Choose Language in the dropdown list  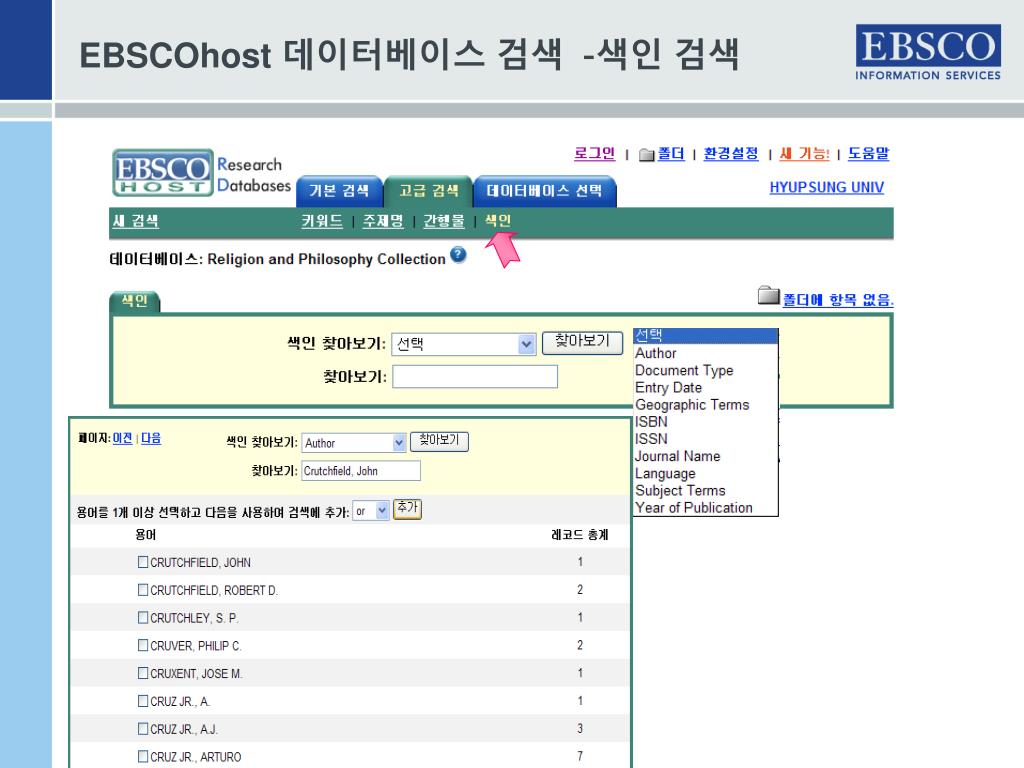[x=705, y=473]
